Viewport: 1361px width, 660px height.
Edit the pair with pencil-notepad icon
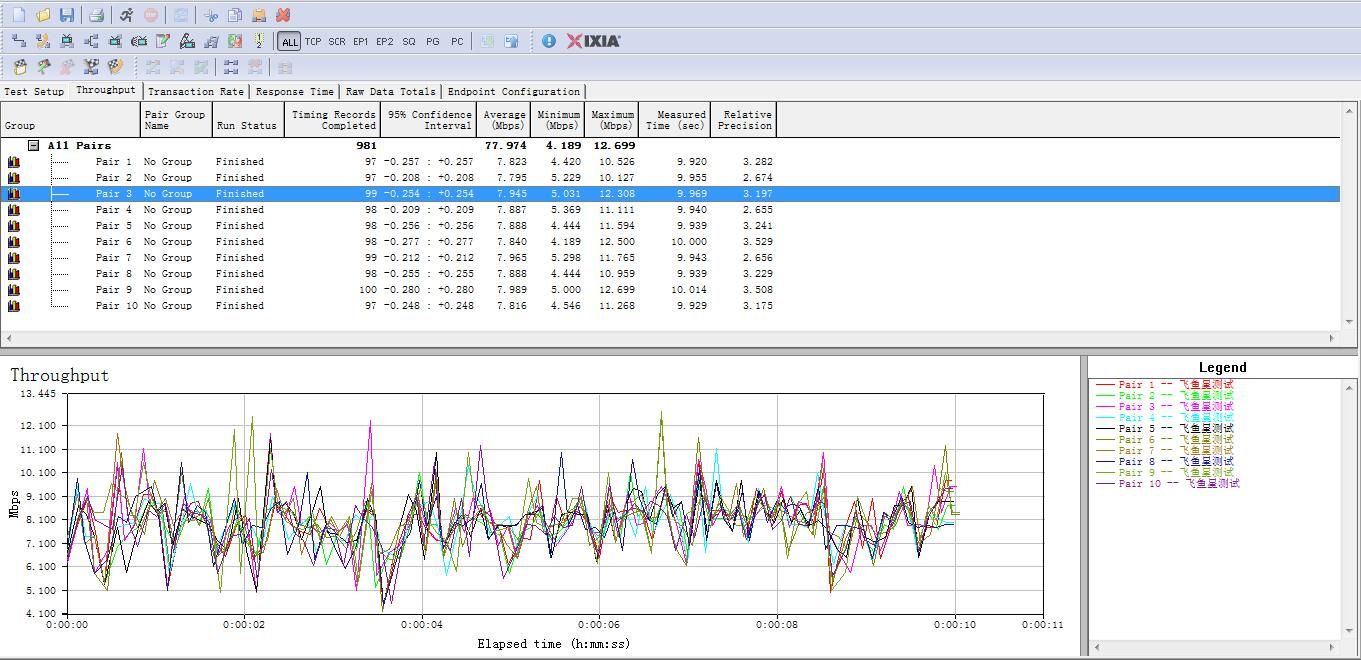point(163,41)
